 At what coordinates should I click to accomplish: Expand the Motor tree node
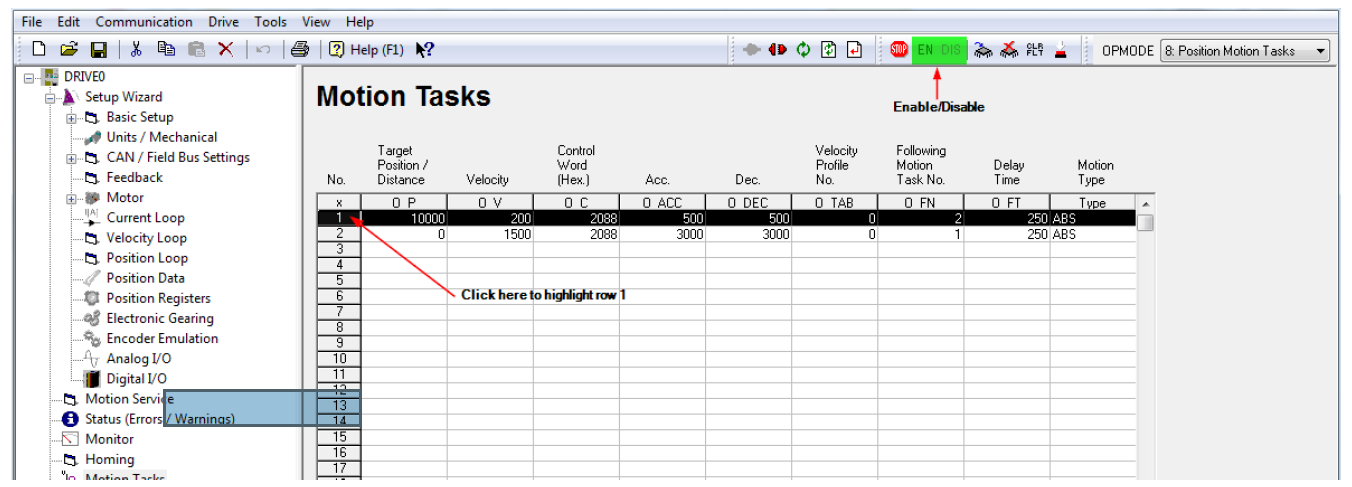pos(71,198)
